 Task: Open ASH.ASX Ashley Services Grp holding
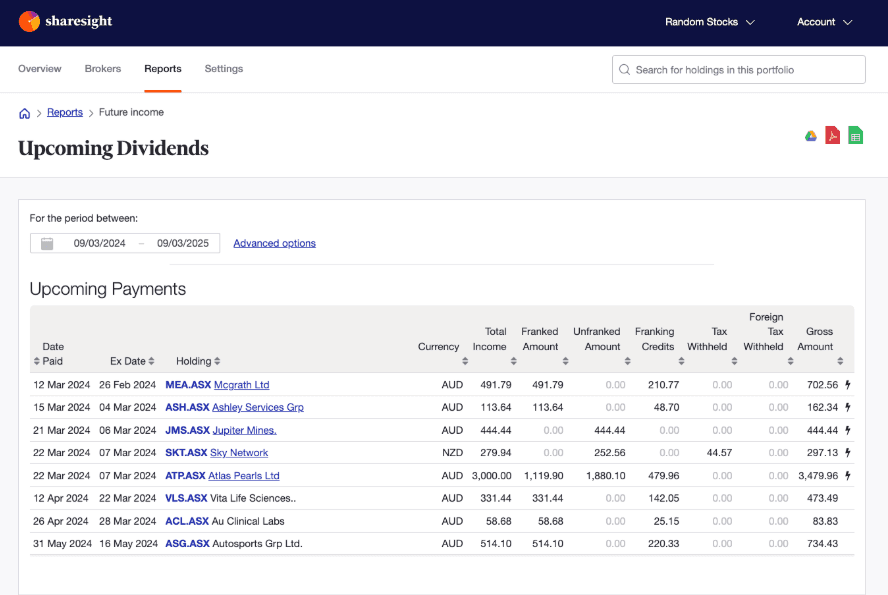click(x=234, y=408)
